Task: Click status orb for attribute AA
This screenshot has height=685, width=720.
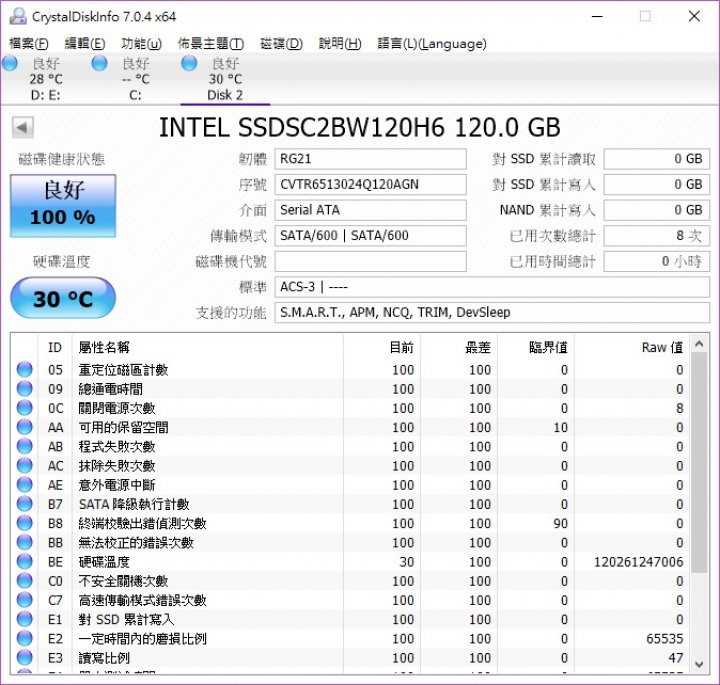Action: pyautogui.click(x=25, y=427)
